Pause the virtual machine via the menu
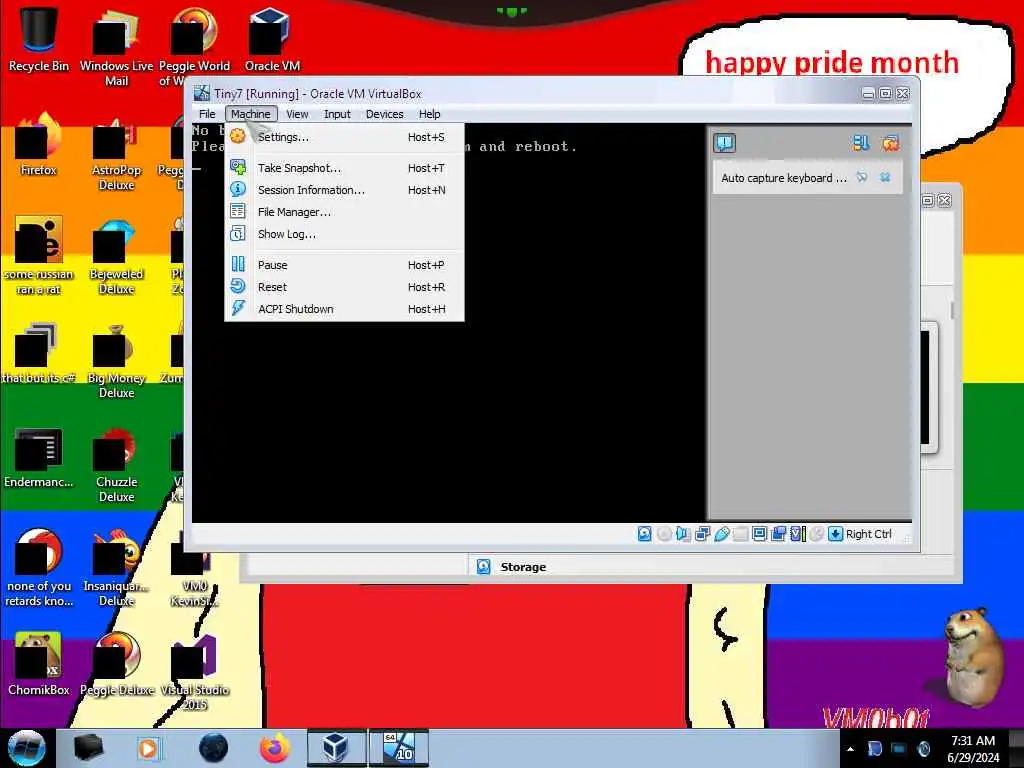This screenshot has width=1024, height=768. click(x=344, y=265)
